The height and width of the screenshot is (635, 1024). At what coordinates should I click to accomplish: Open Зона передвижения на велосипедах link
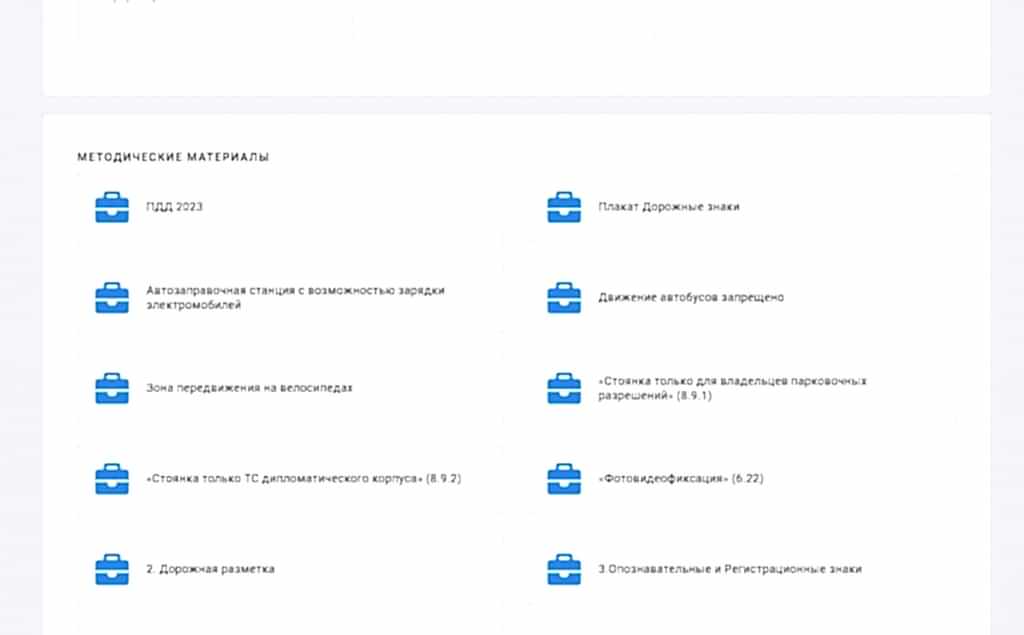(249, 388)
